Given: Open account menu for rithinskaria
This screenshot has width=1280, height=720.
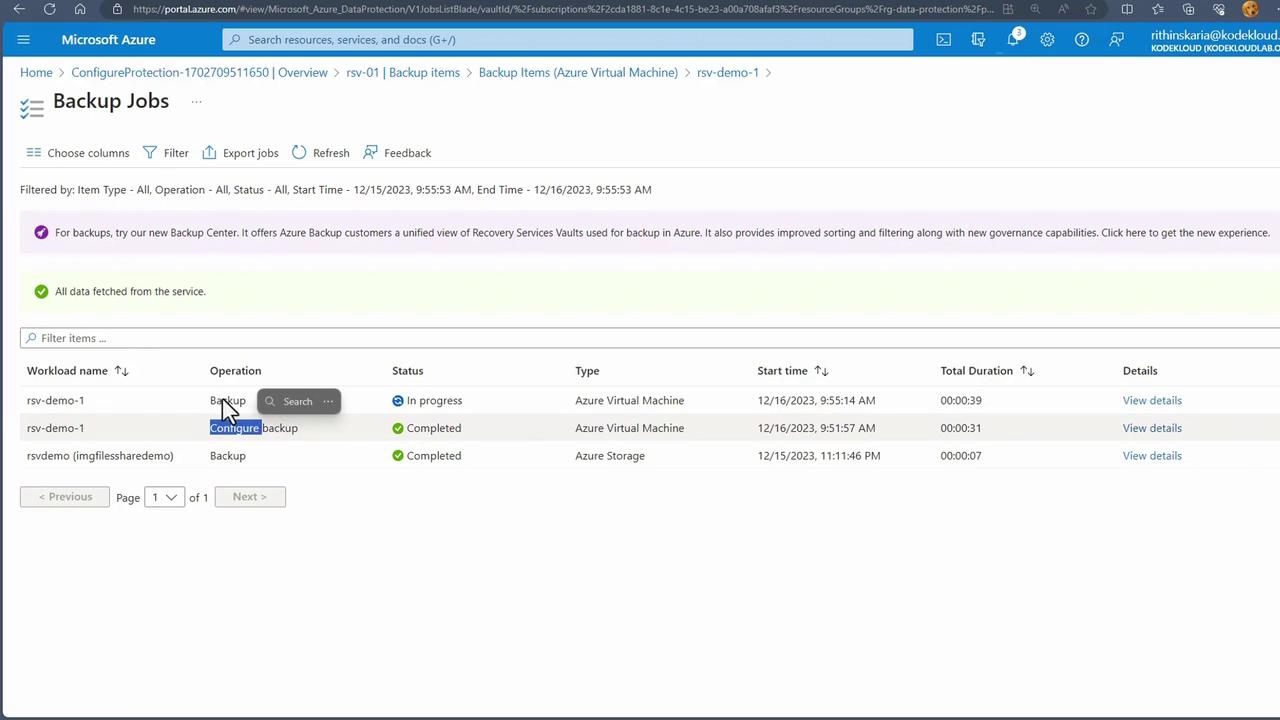Looking at the screenshot, I should (x=1215, y=40).
